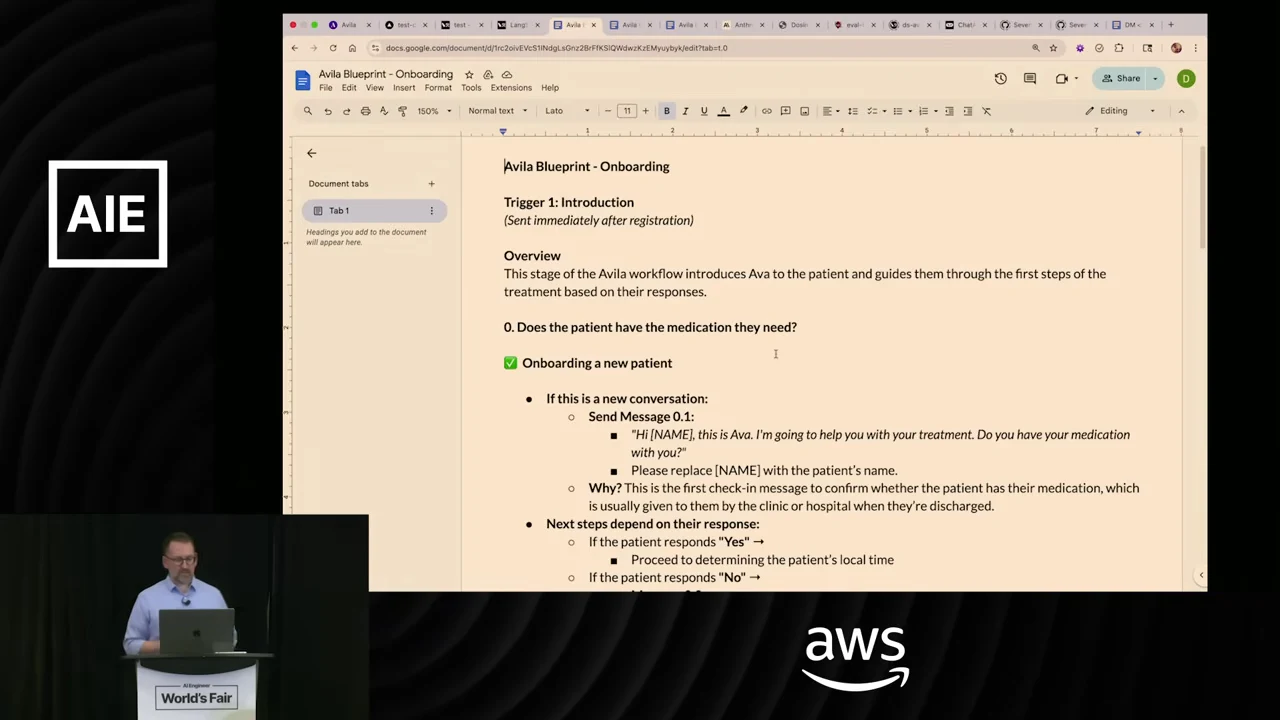Open a new browser tab
Screen dimensions: 1280x720
tap(1171, 25)
